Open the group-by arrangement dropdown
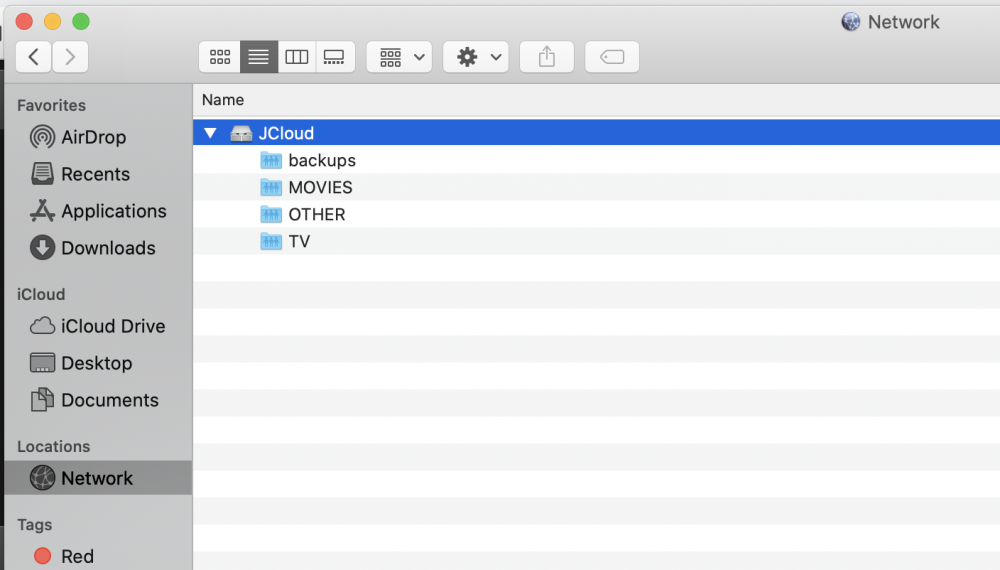The height and width of the screenshot is (570, 1000). (399, 57)
